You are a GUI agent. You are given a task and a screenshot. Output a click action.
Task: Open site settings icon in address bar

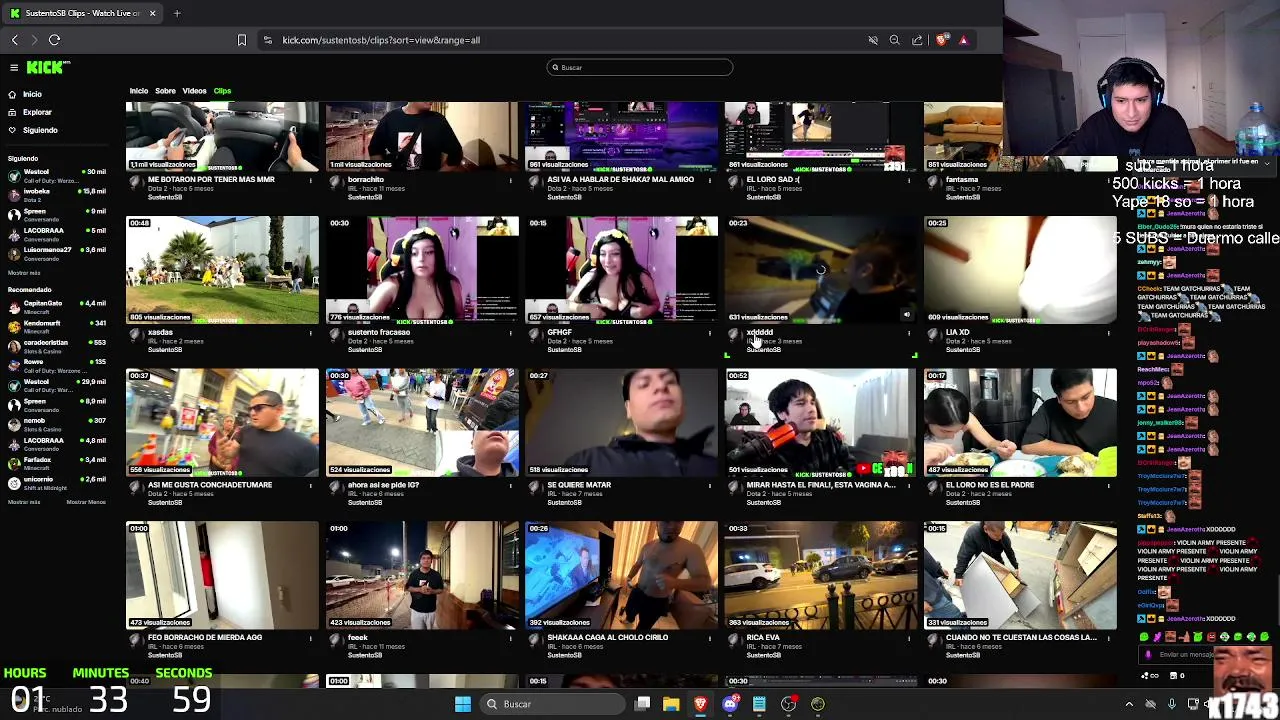[267, 40]
